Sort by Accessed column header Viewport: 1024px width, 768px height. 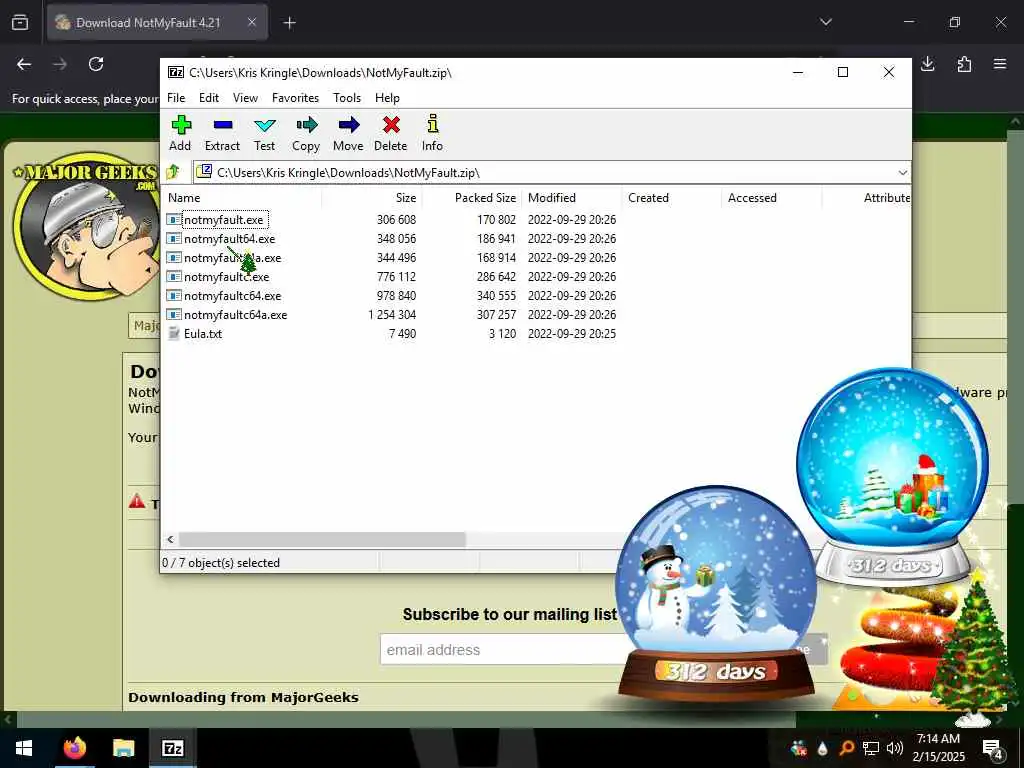tap(771, 198)
